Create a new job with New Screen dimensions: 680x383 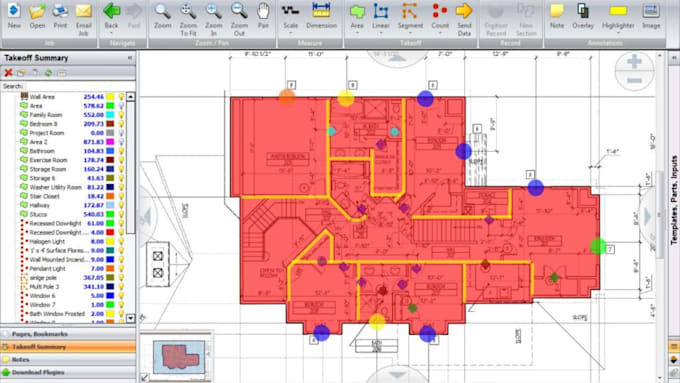tap(14, 16)
